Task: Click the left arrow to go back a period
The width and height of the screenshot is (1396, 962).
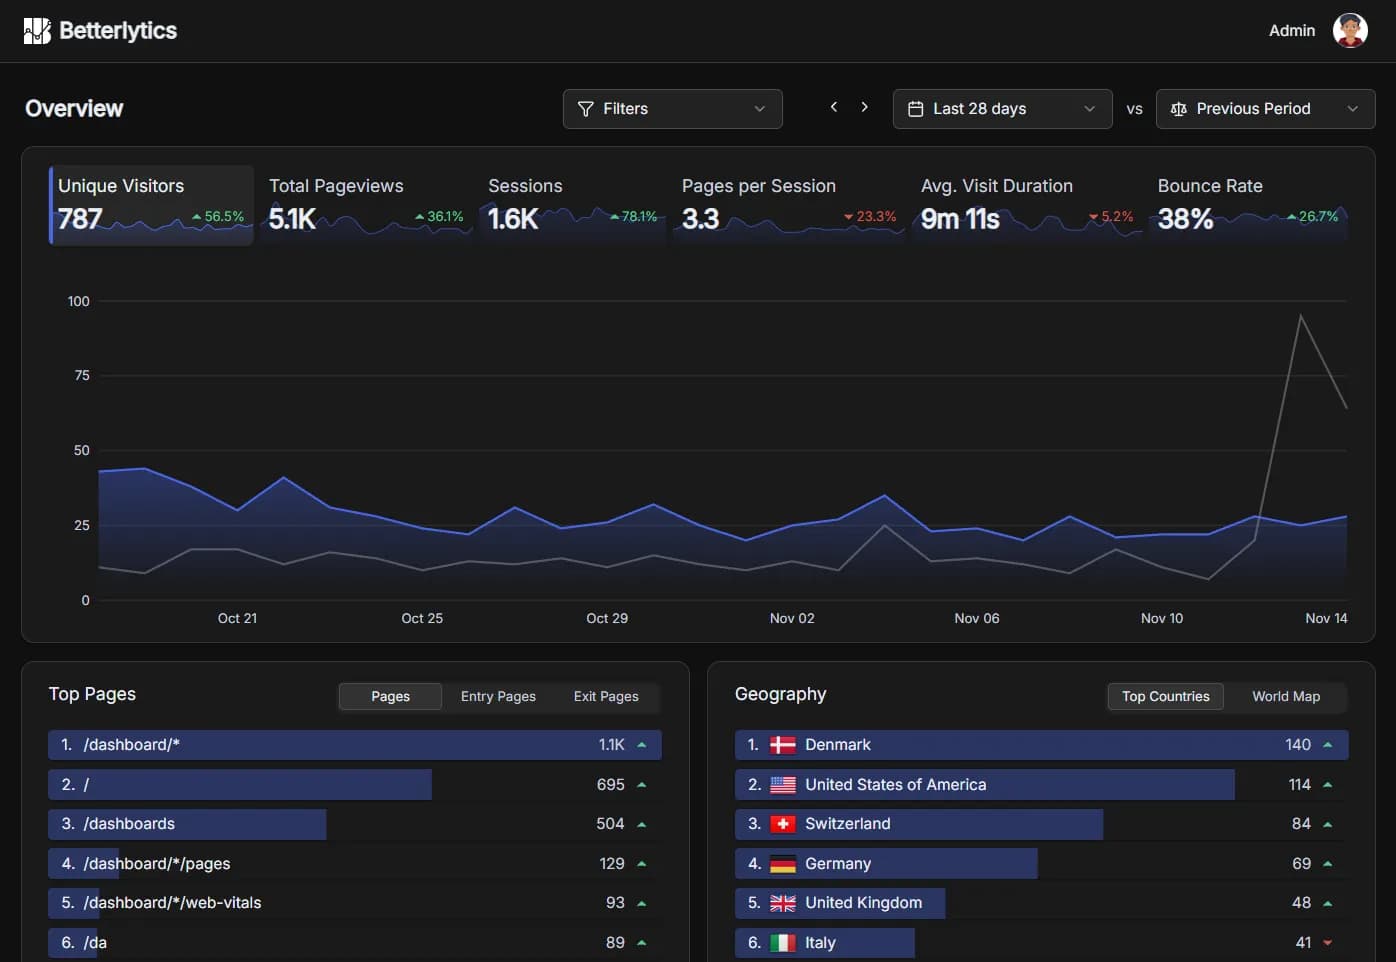Action: click(833, 106)
